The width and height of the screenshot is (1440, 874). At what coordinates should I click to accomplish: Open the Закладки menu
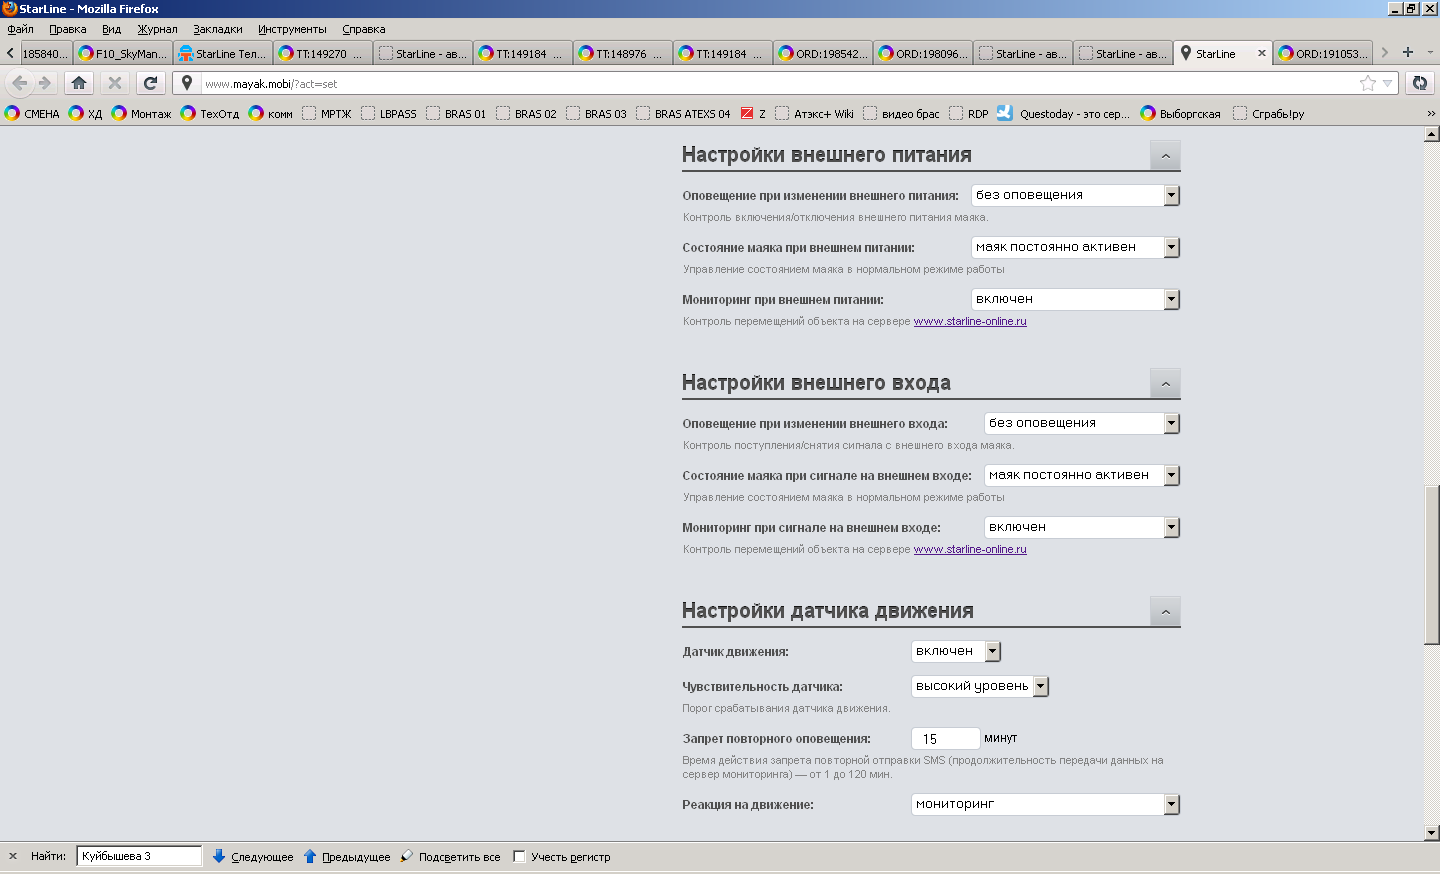218,29
